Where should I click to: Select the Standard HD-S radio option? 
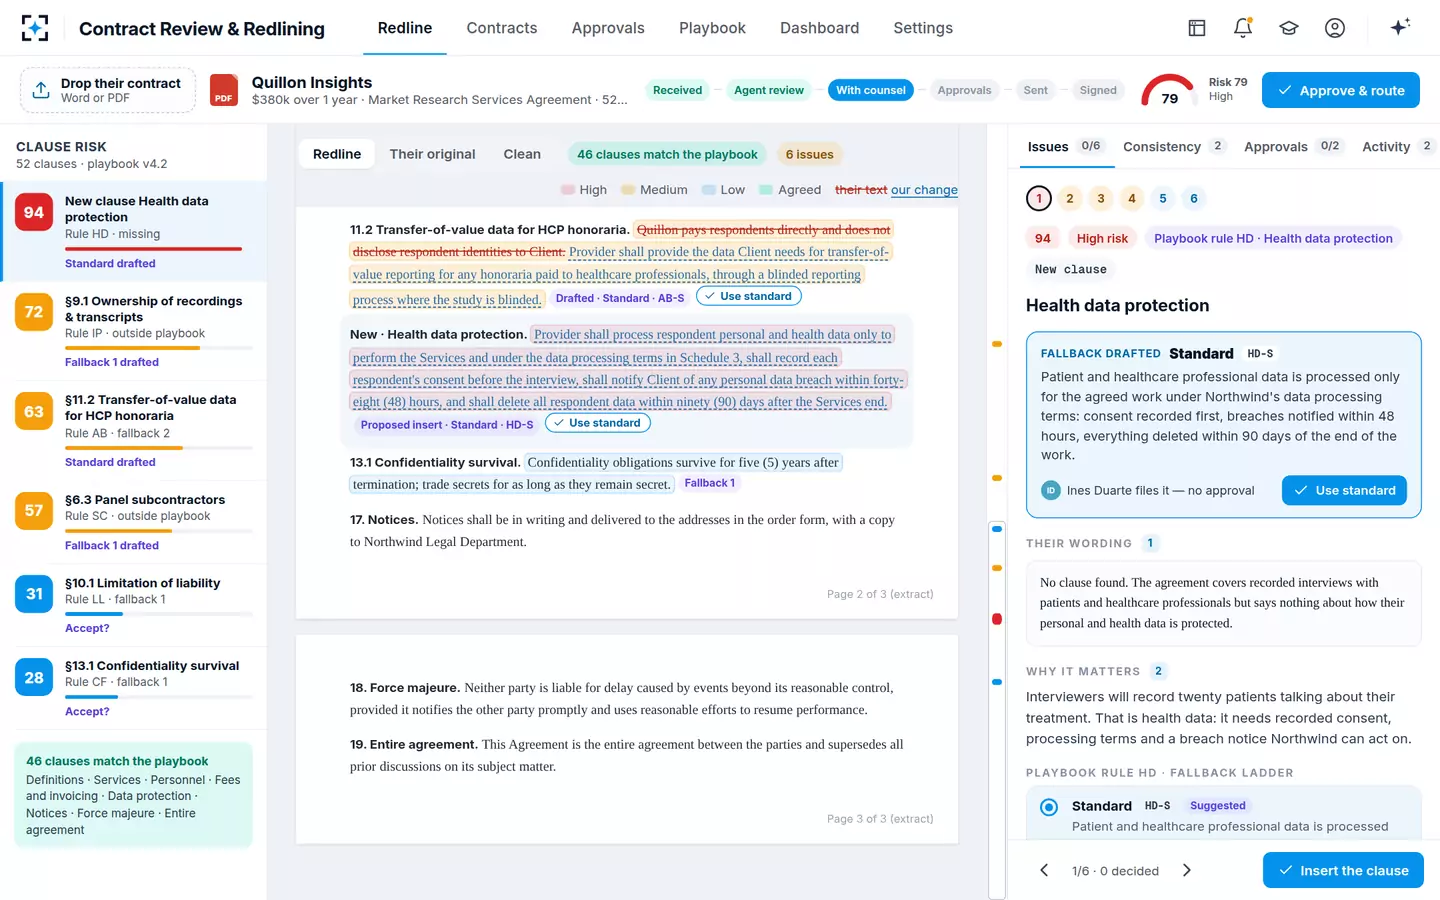1049,807
